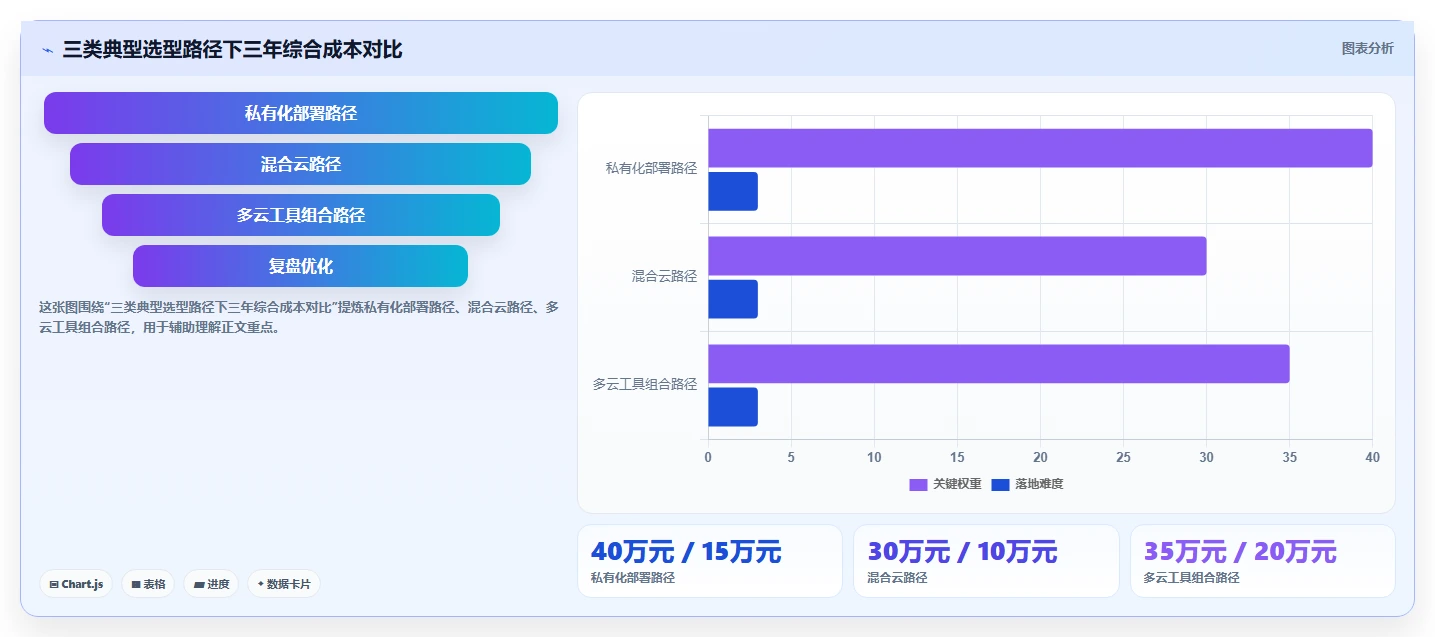Click the blue bar for 私有化部署路径
The image size is (1435, 637).
pos(733,191)
